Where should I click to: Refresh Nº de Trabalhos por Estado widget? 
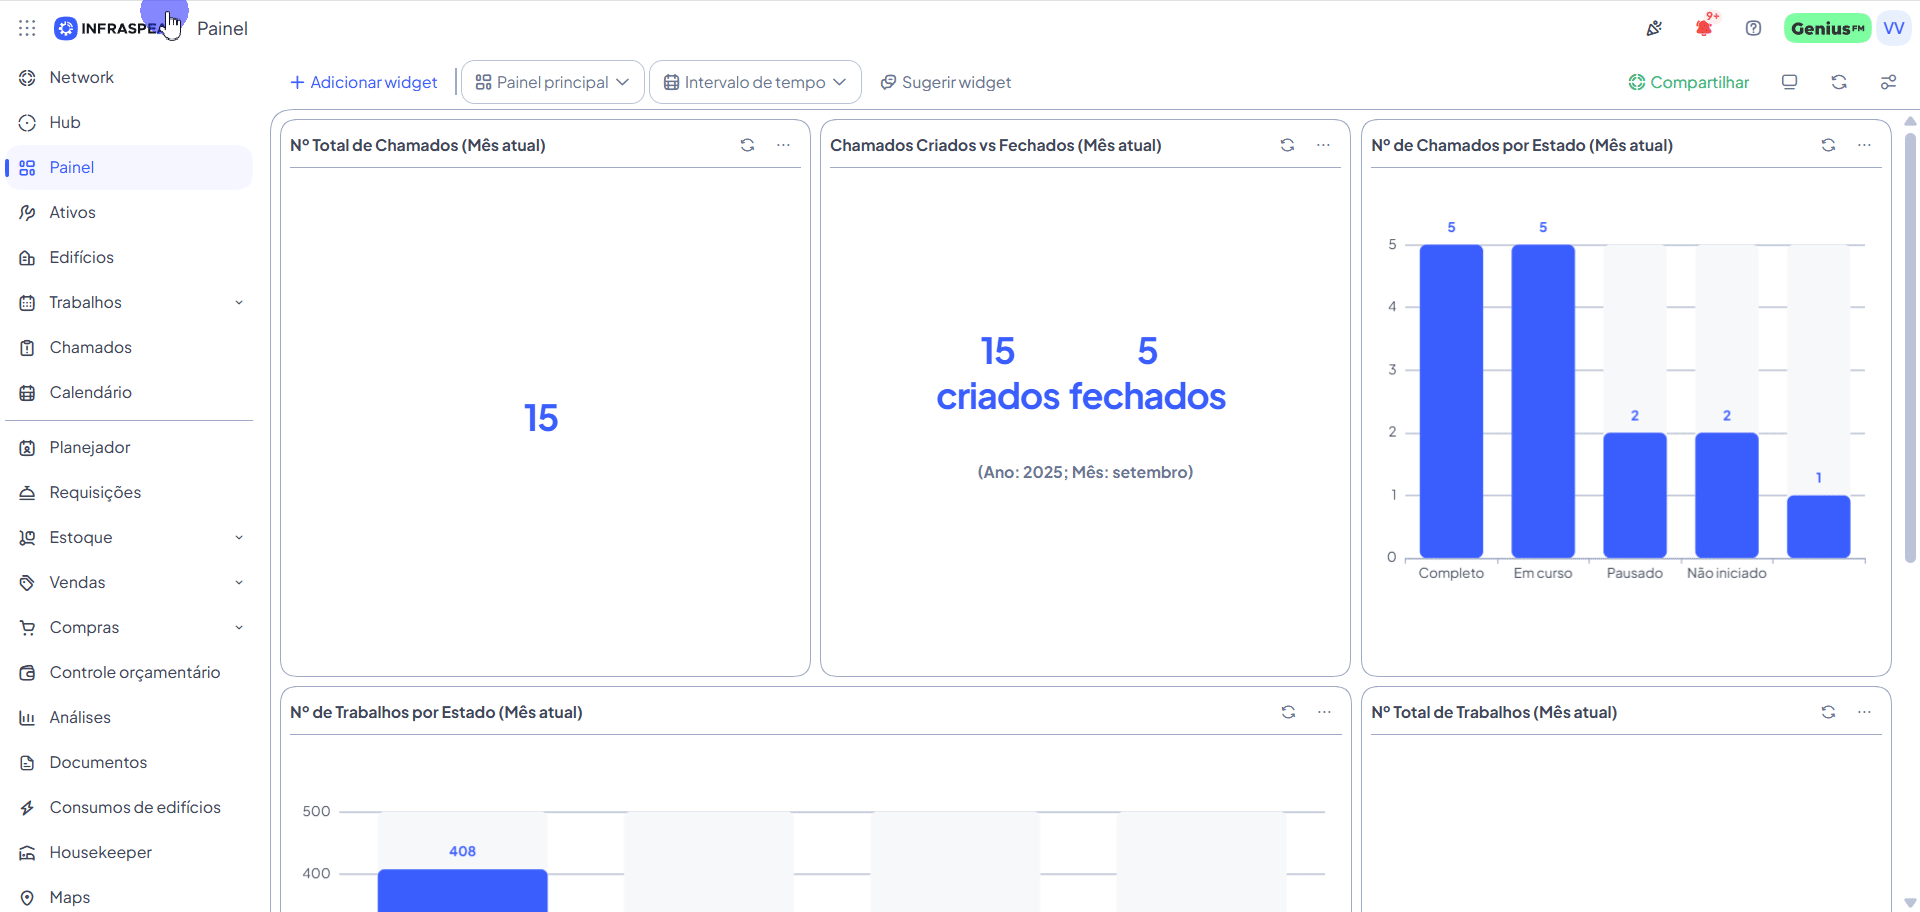1288,712
